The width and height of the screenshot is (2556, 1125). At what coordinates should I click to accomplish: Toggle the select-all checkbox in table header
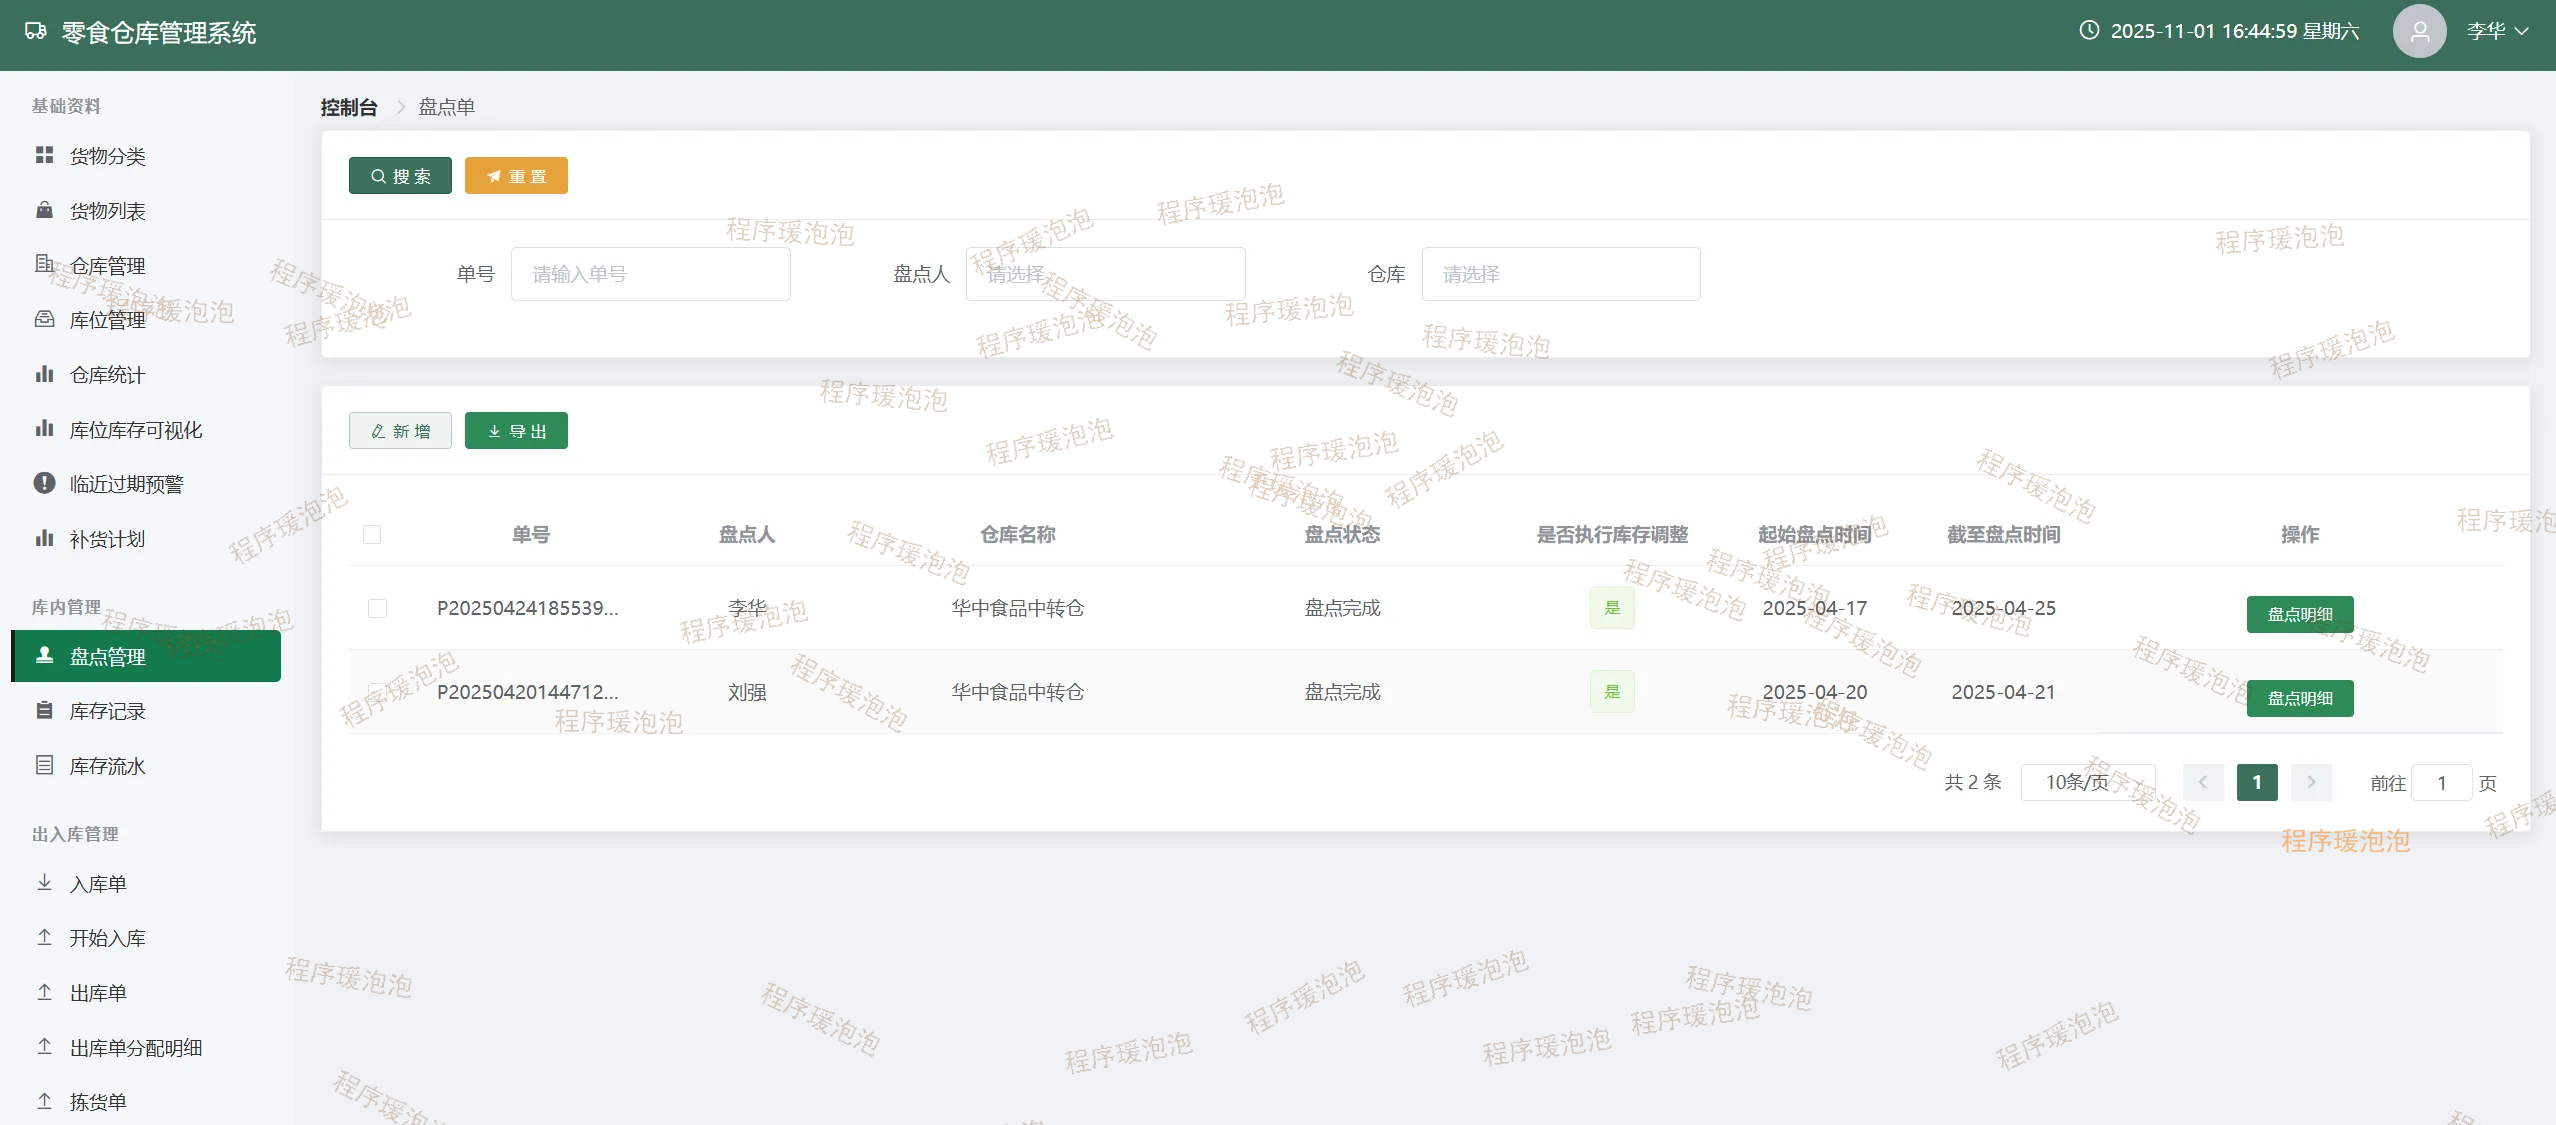point(372,534)
